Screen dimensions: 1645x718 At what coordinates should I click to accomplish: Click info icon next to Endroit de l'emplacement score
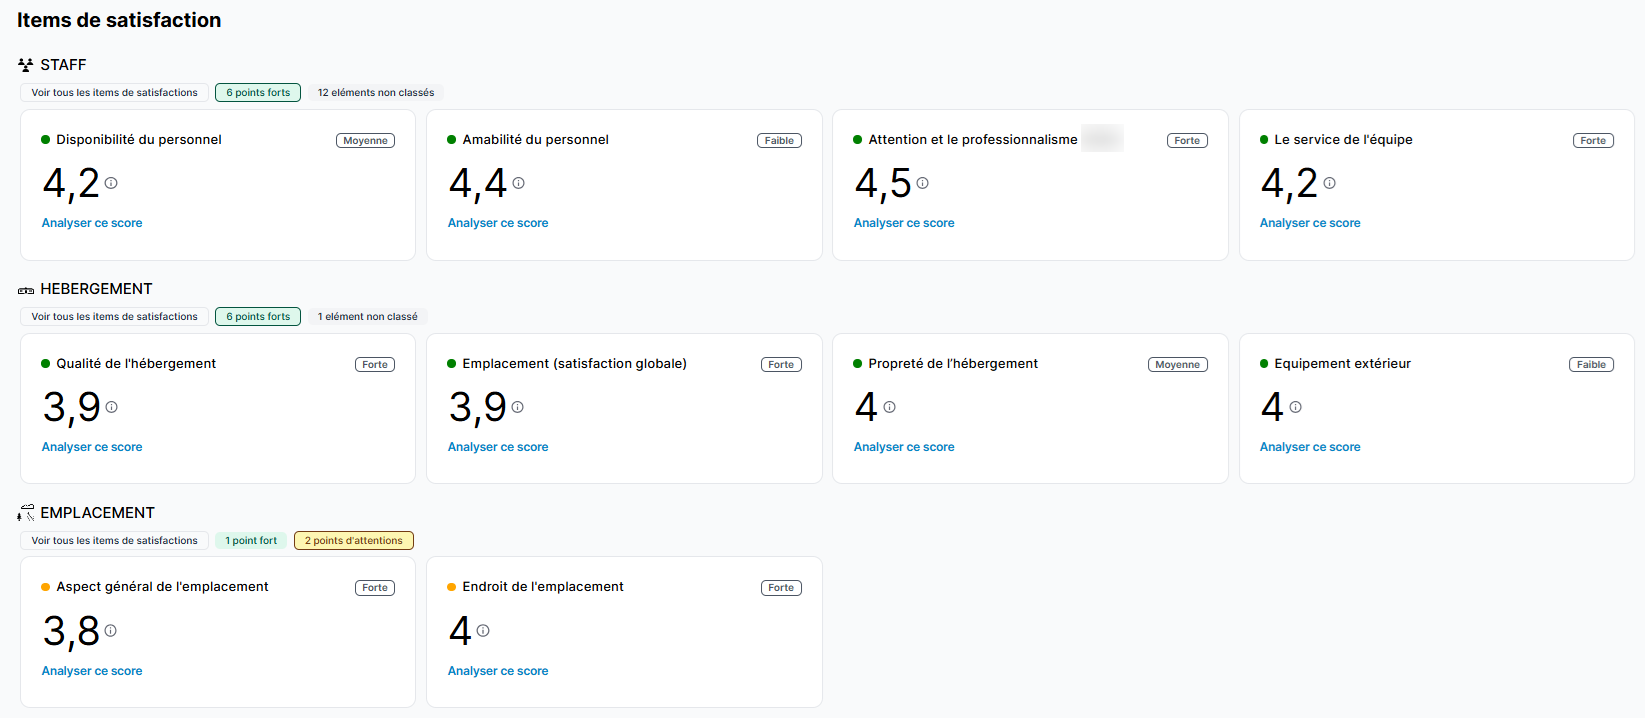[x=483, y=631]
